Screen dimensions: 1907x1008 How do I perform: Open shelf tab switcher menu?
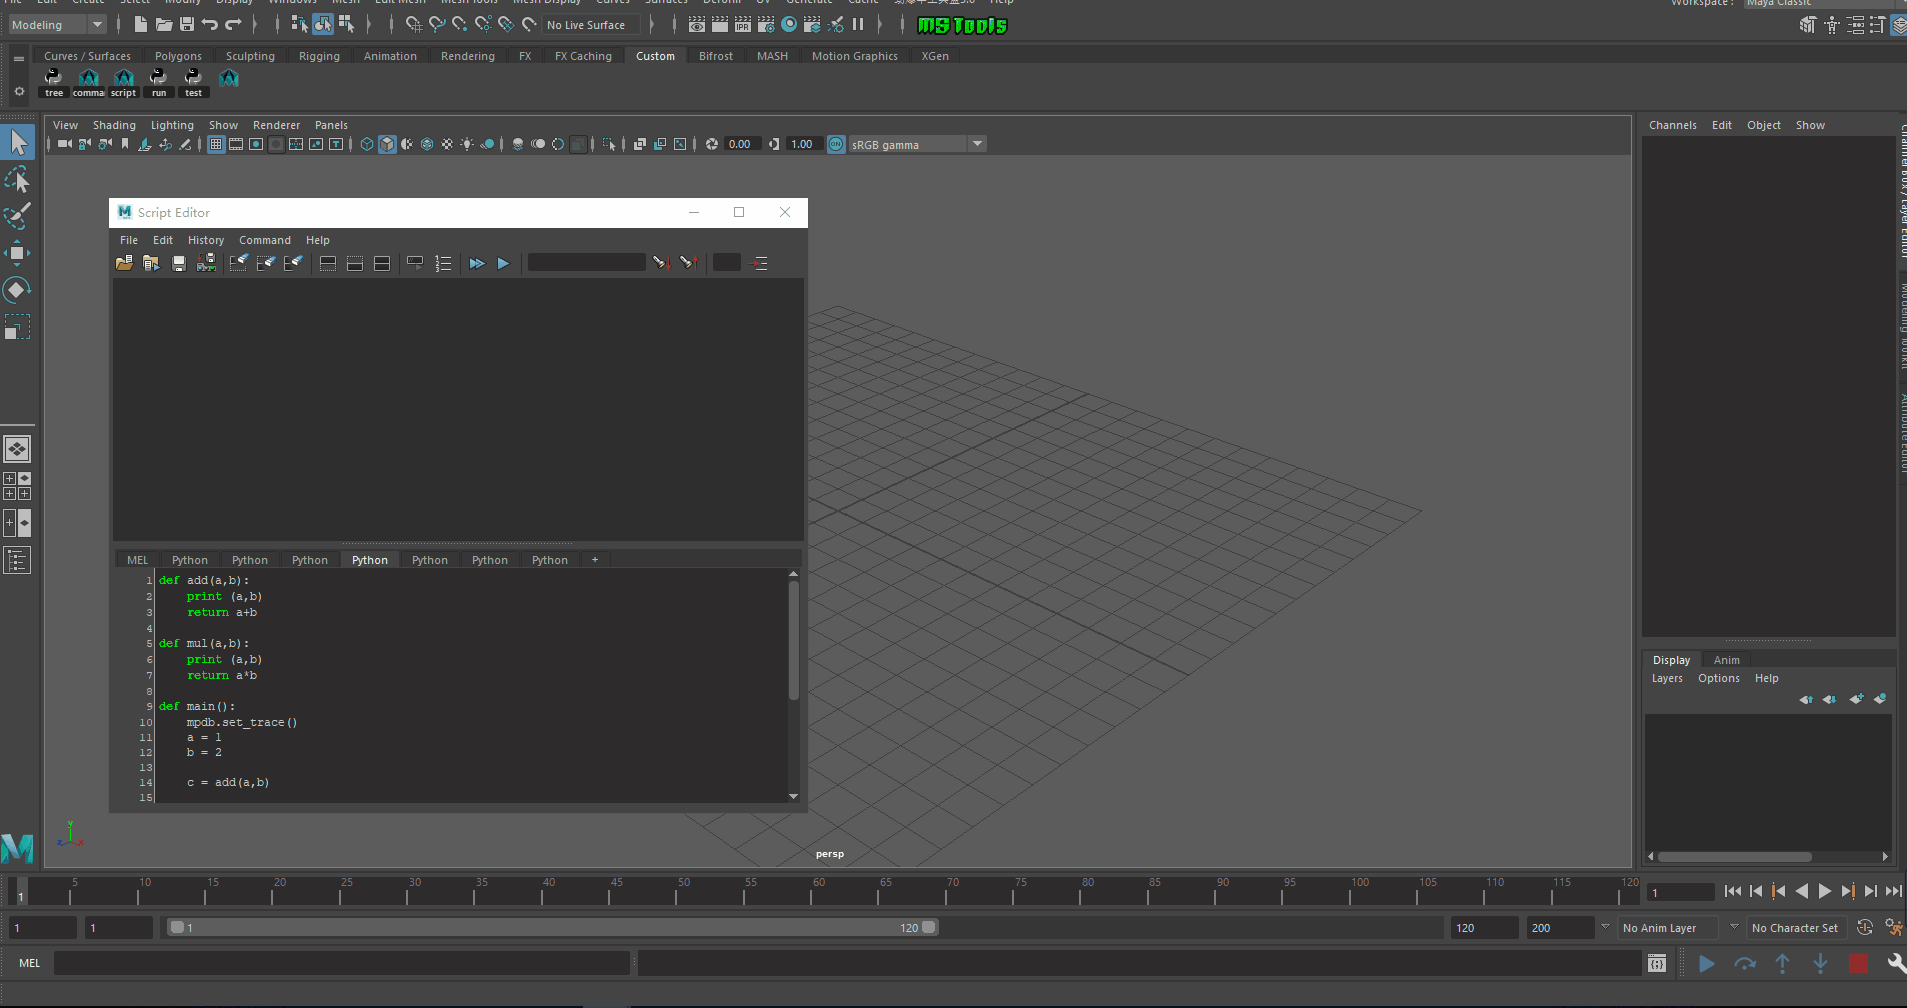point(19,58)
